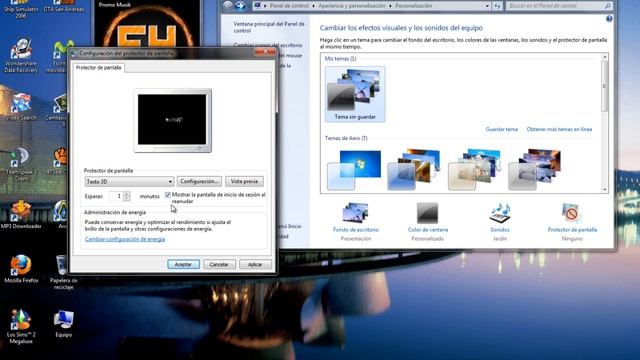Open the address bar history dropdown
The height and width of the screenshot is (360, 640).
click(x=487, y=6)
